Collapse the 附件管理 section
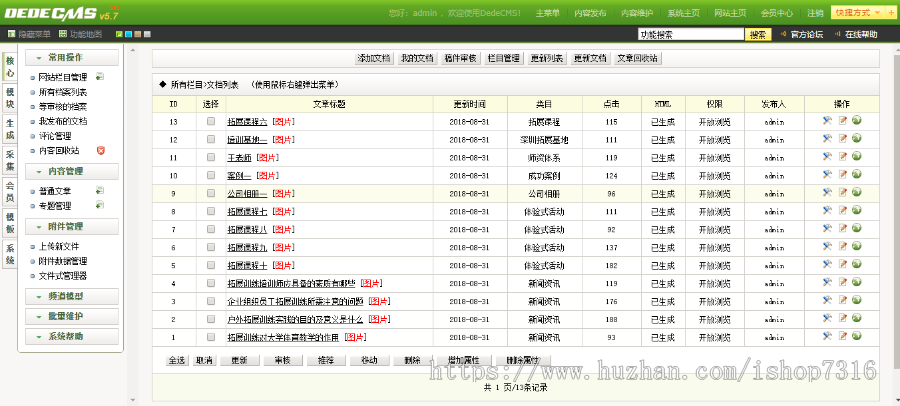The height and width of the screenshot is (406, 900). pos(72,226)
